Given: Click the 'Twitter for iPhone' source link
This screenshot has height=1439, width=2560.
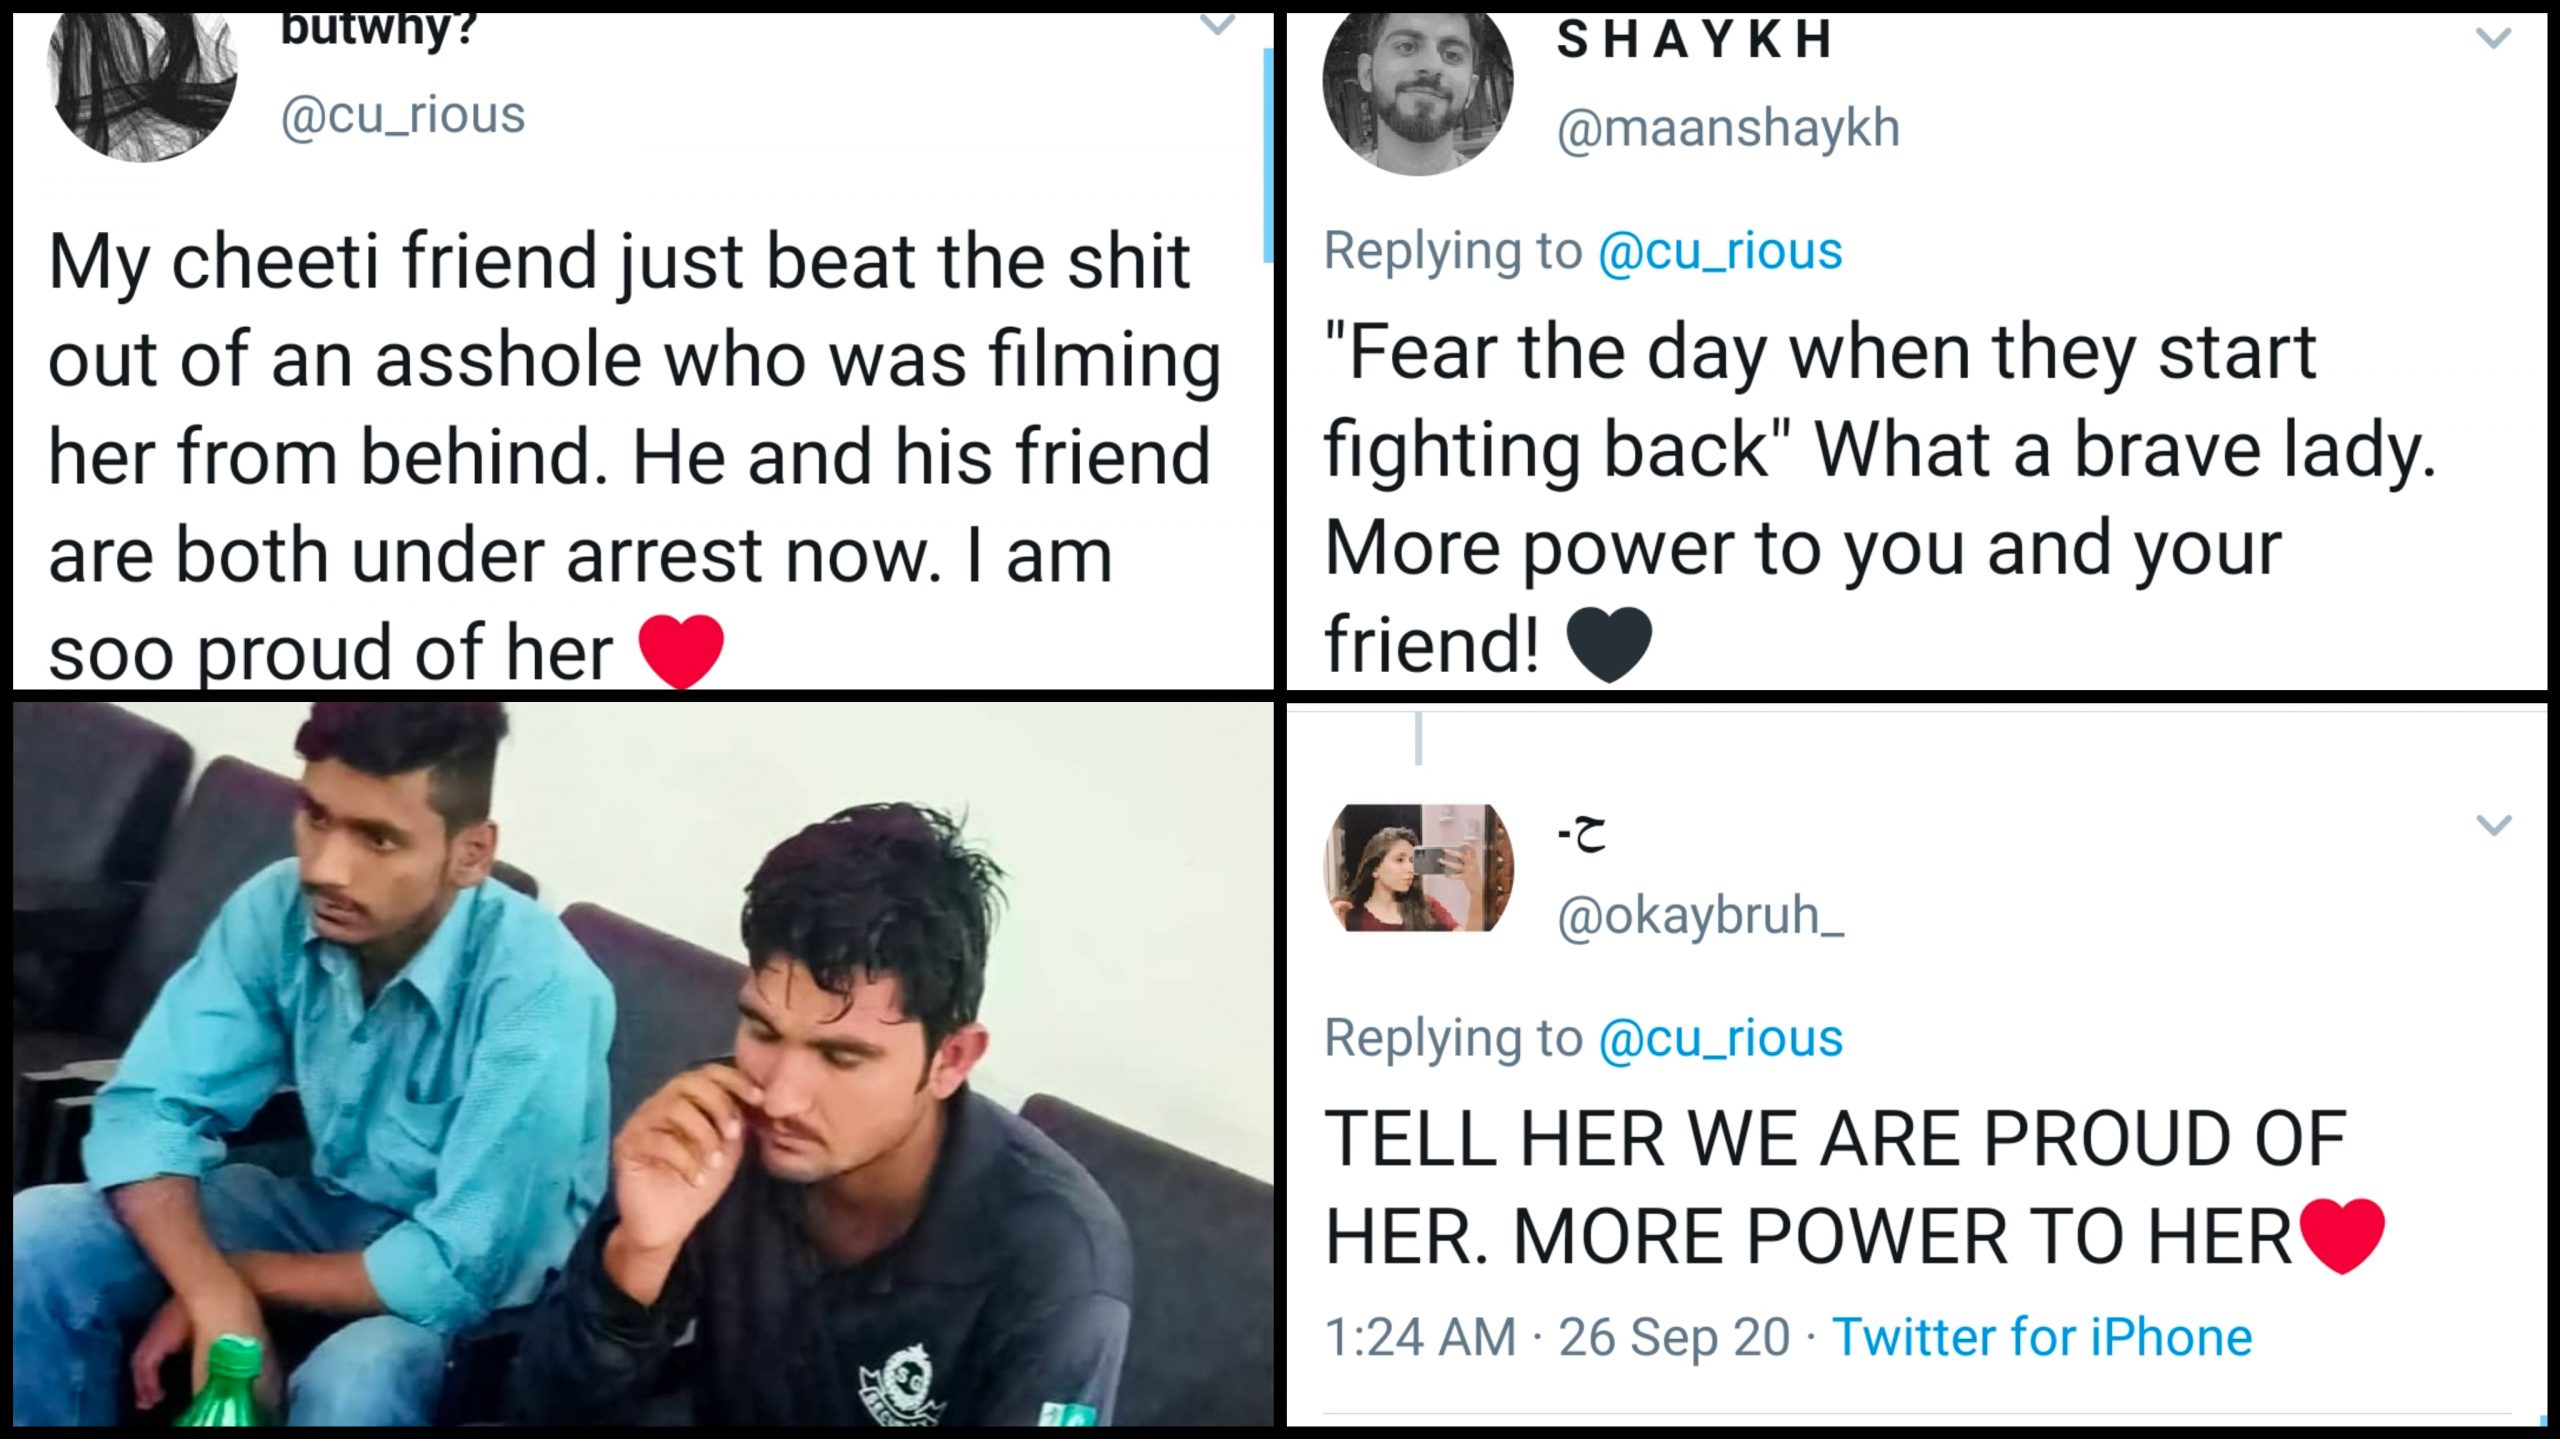Looking at the screenshot, I should point(2042,1337).
